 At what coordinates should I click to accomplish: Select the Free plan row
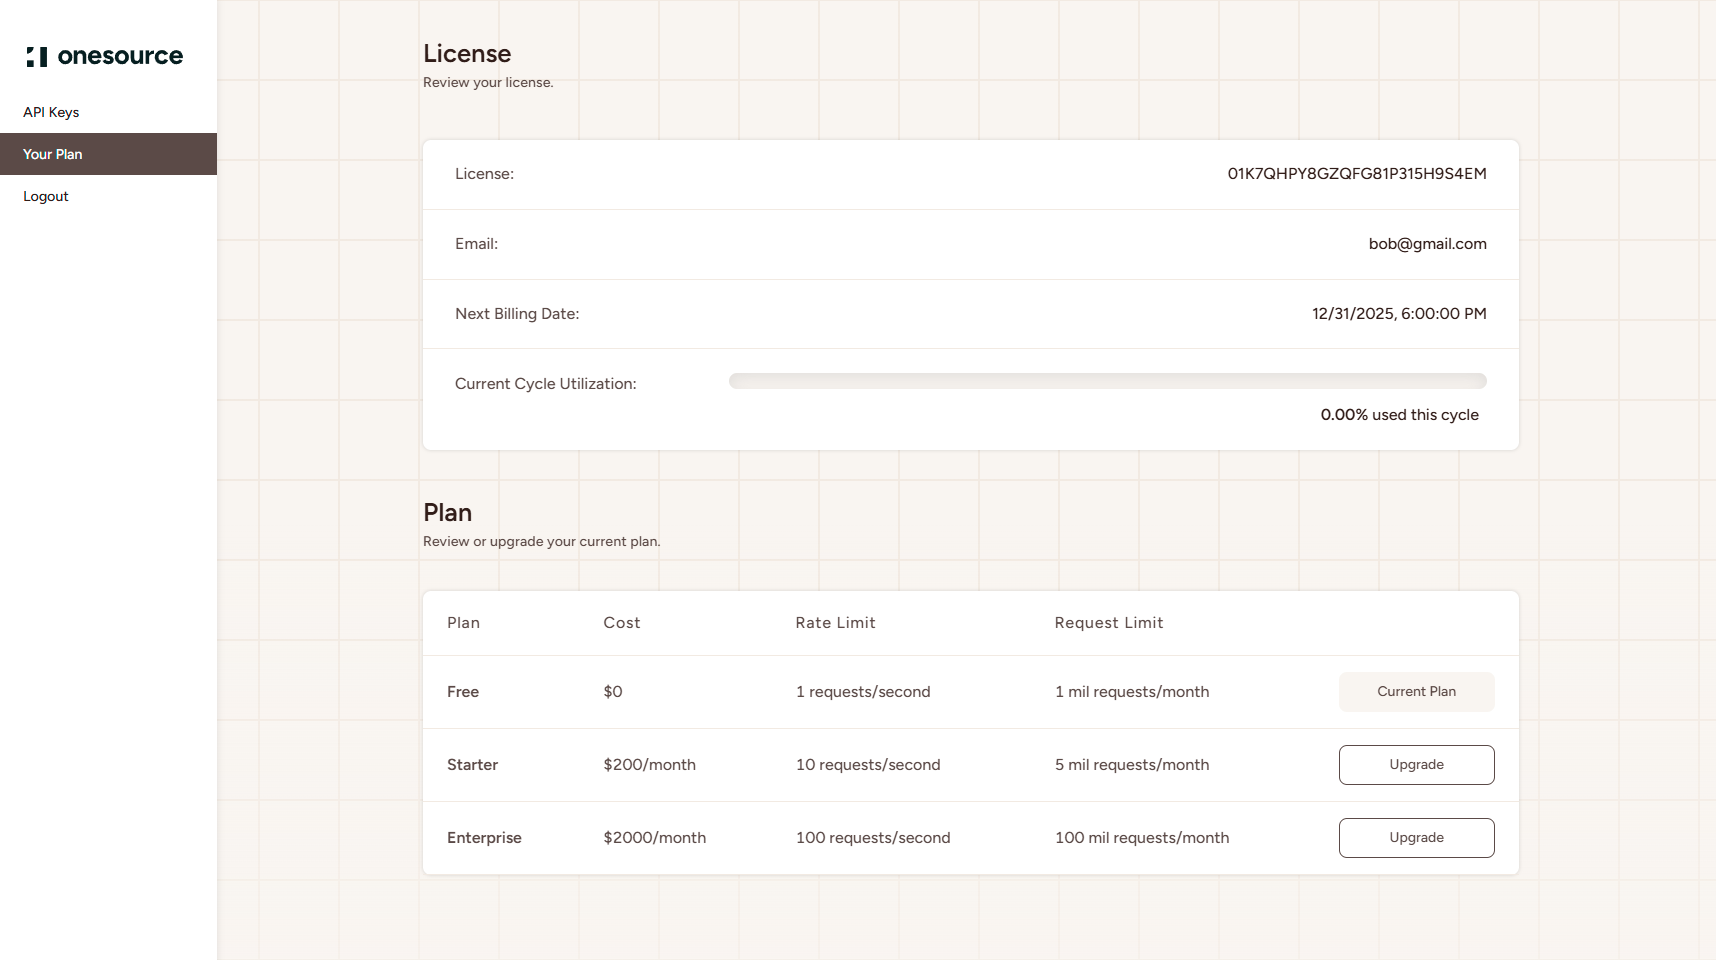(x=700, y=691)
